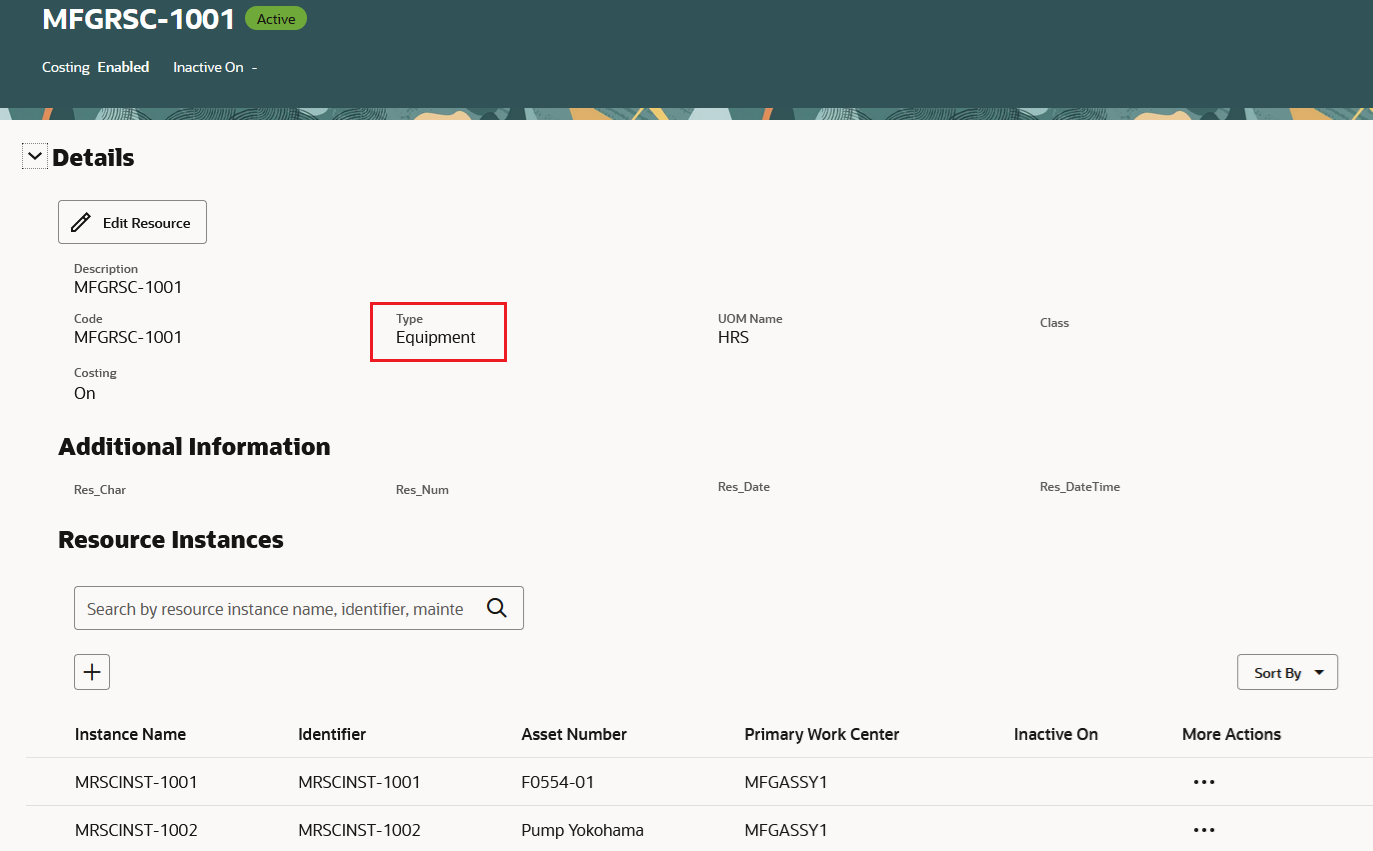Click identifier MRSCINST-1001 cell

359,782
